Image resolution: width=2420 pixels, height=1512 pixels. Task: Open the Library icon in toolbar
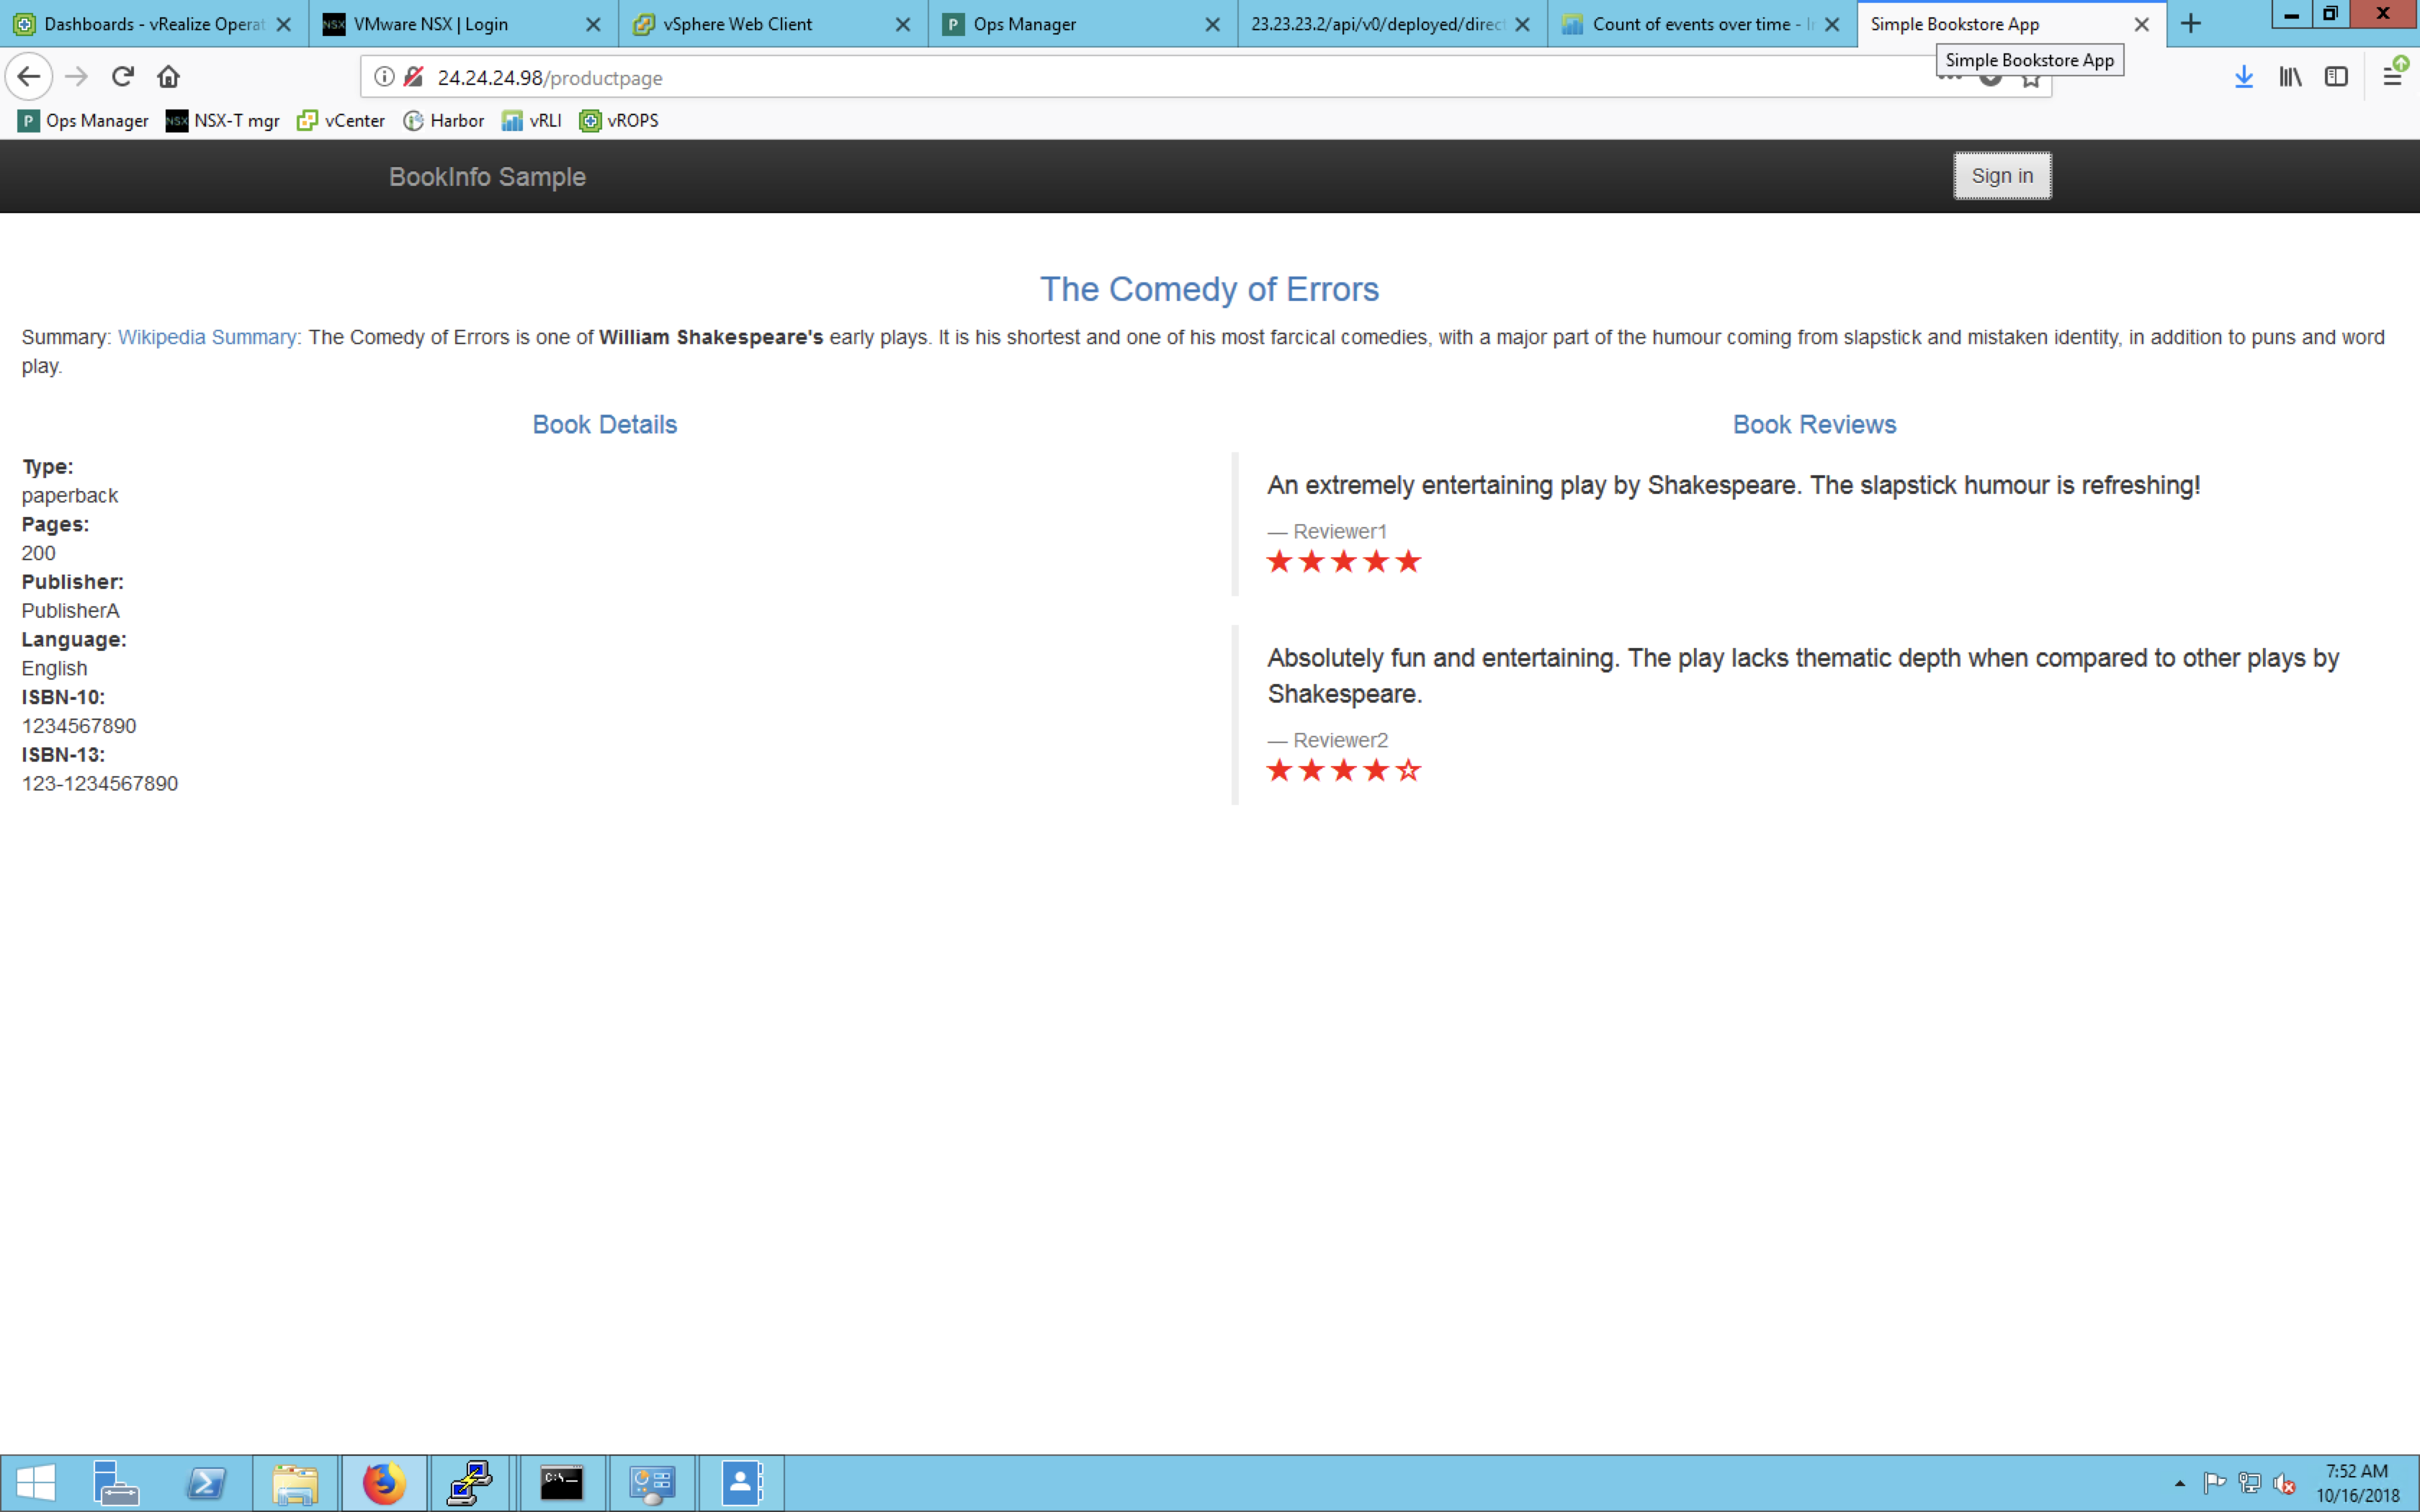2290,77
